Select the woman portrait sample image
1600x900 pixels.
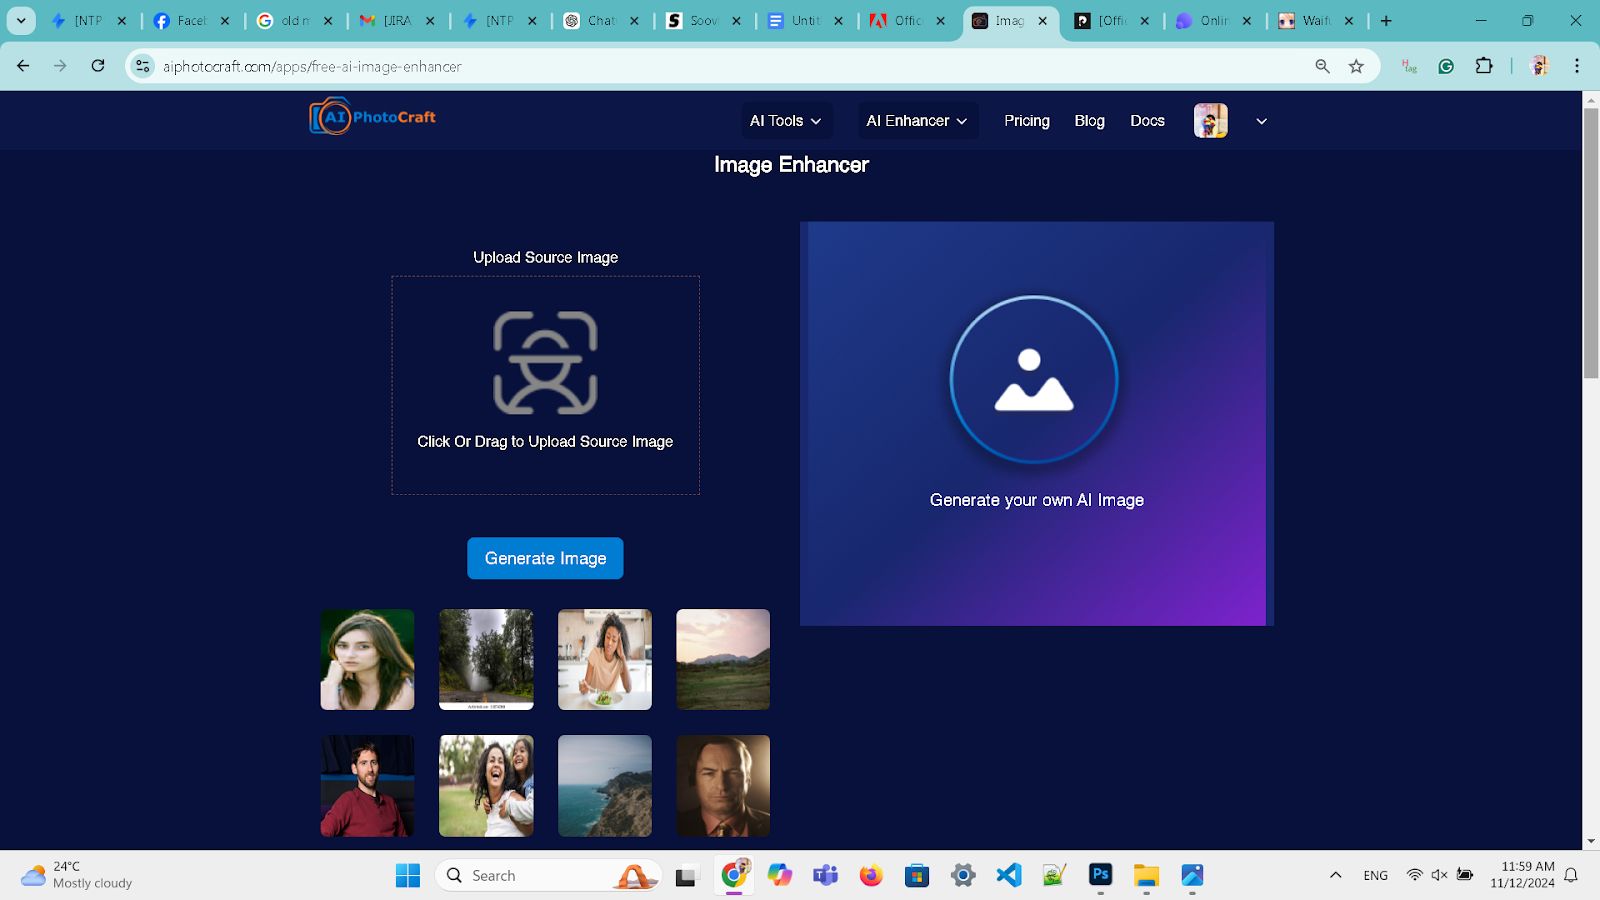[367, 660]
